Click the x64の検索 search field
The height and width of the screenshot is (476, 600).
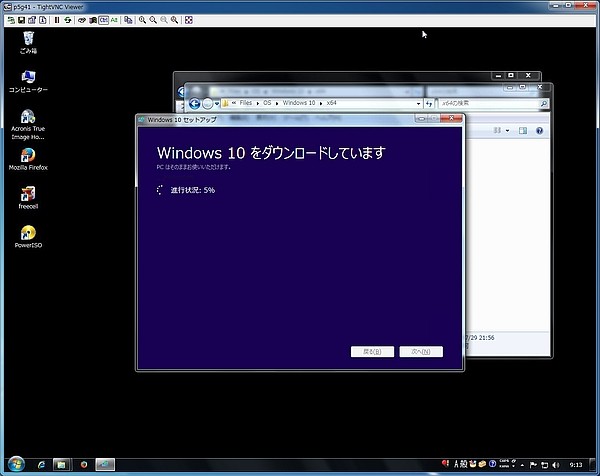[493, 103]
